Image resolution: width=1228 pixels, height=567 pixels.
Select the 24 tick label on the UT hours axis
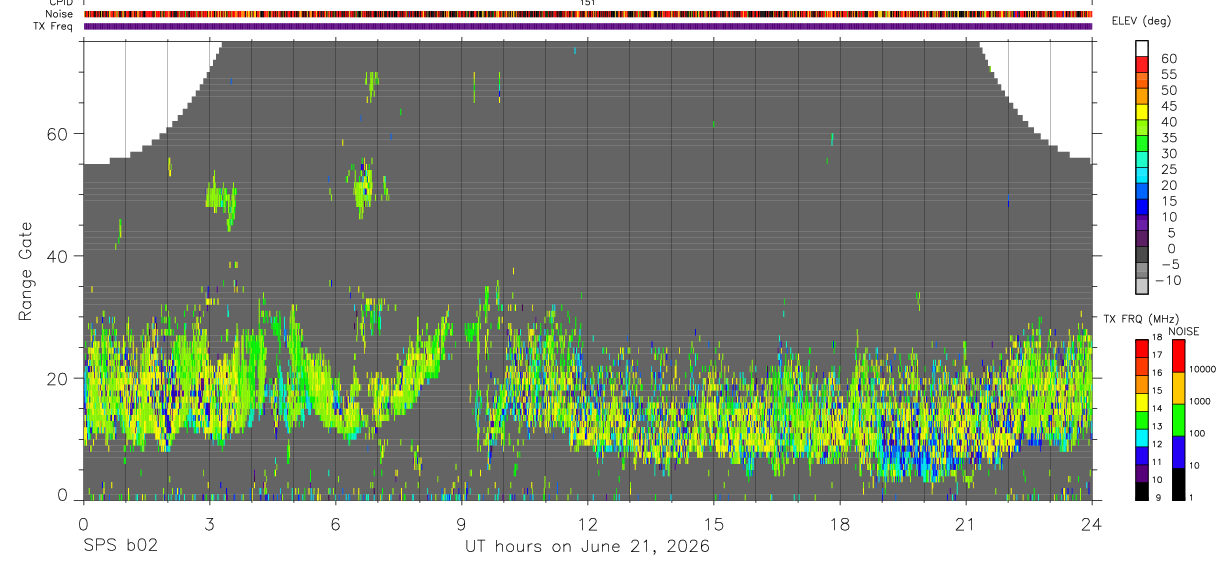[x=1092, y=523]
